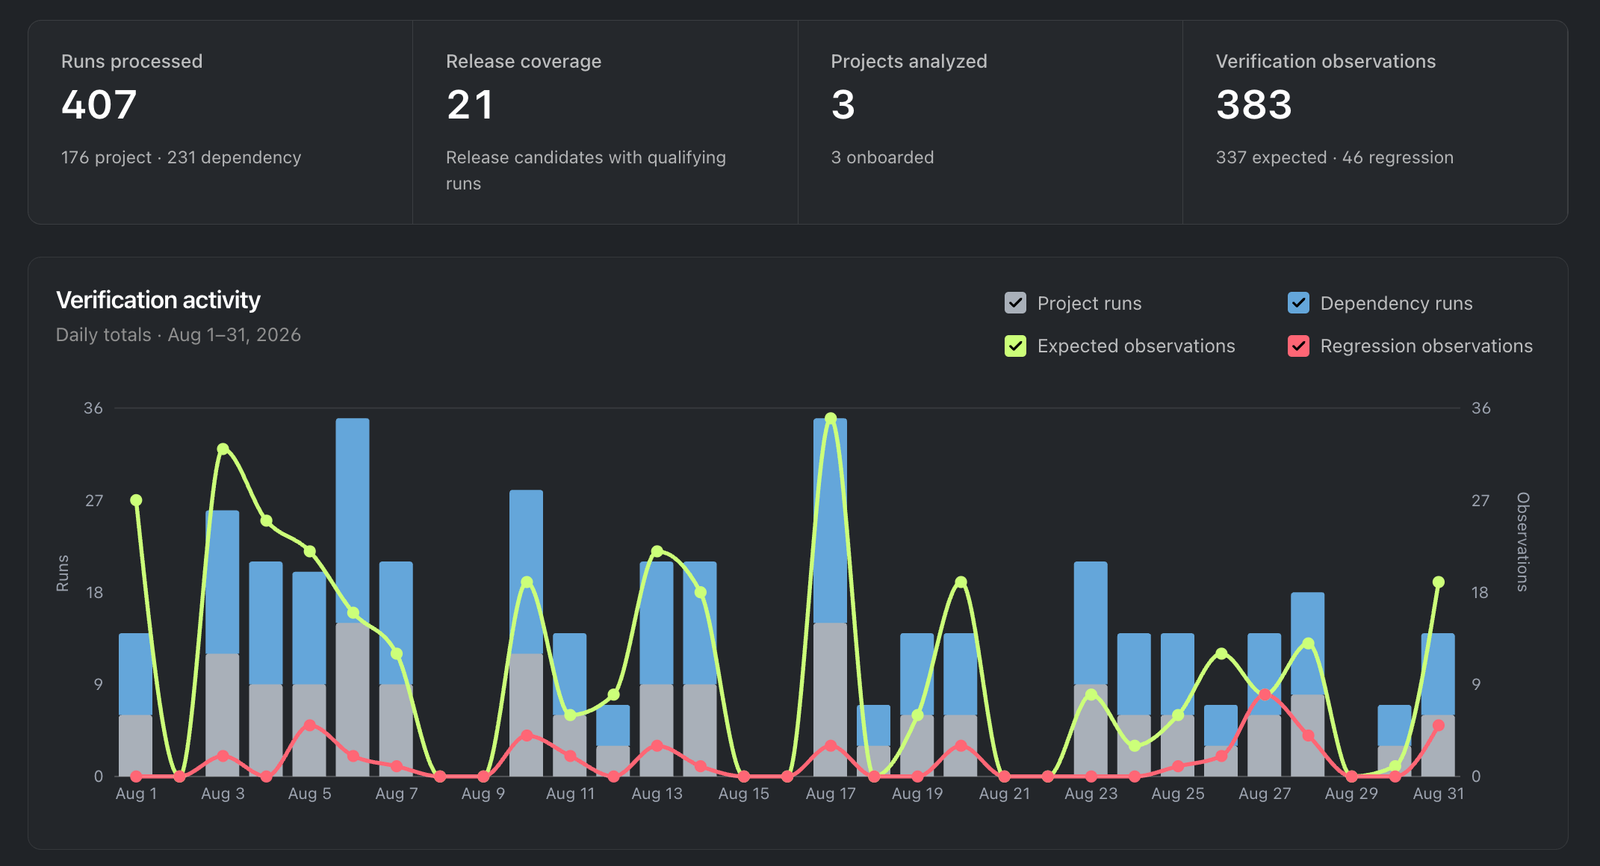
Task: Click '337 expected · 46 regression' text
Action: pos(1335,157)
